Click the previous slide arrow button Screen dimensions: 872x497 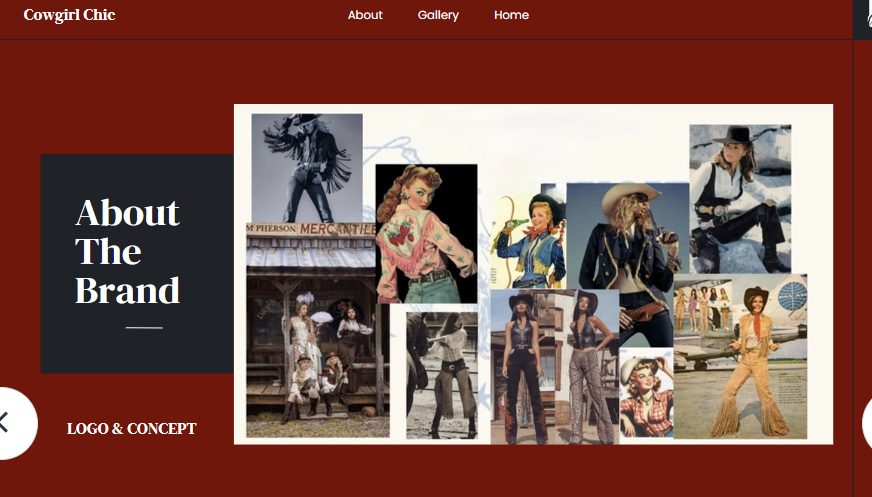[12, 422]
